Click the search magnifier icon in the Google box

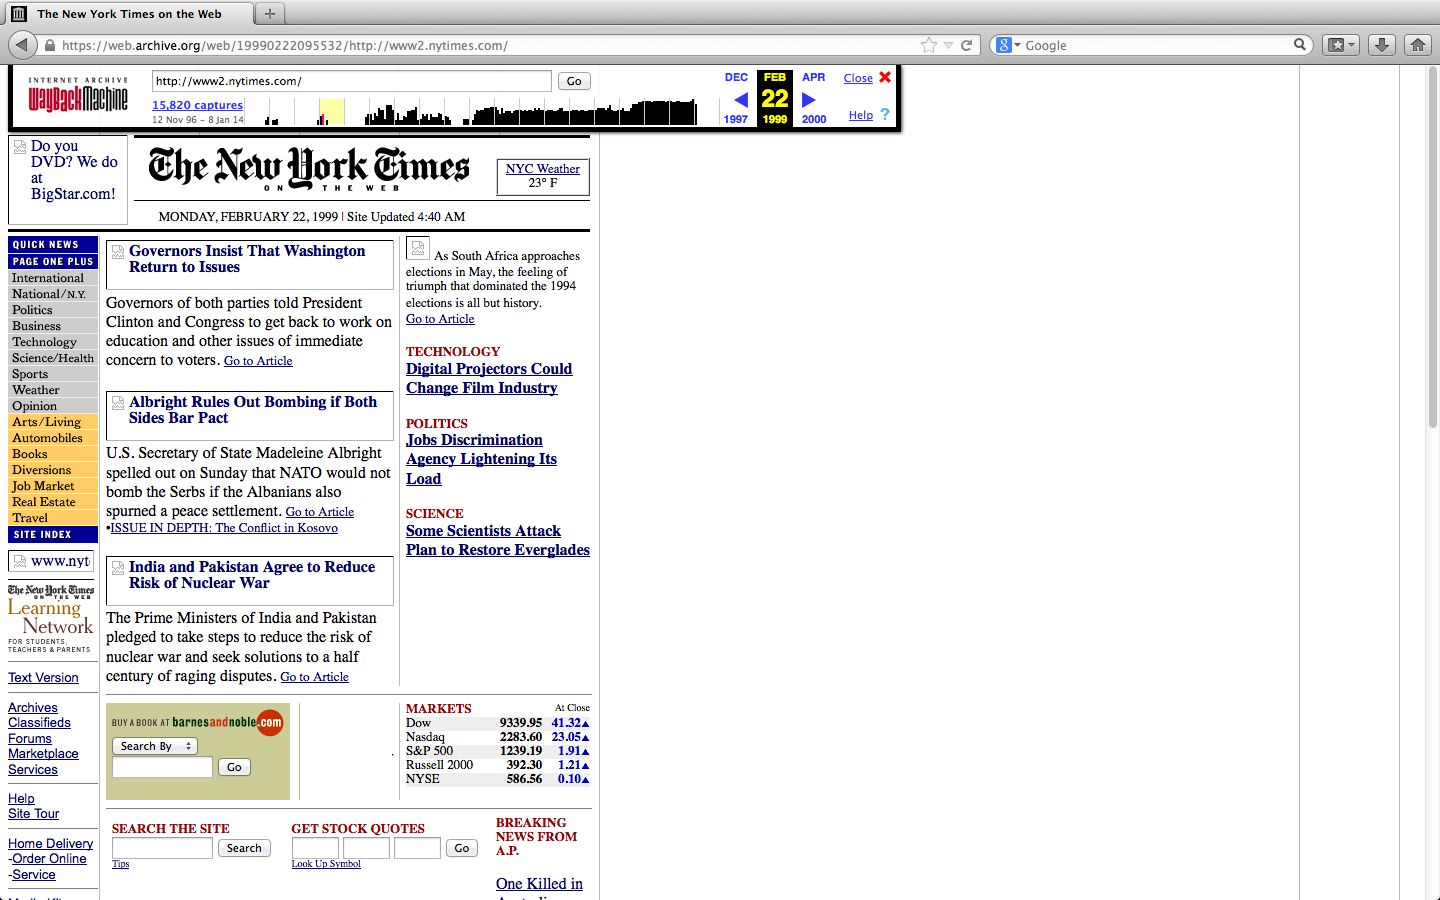(x=1300, y=45)
